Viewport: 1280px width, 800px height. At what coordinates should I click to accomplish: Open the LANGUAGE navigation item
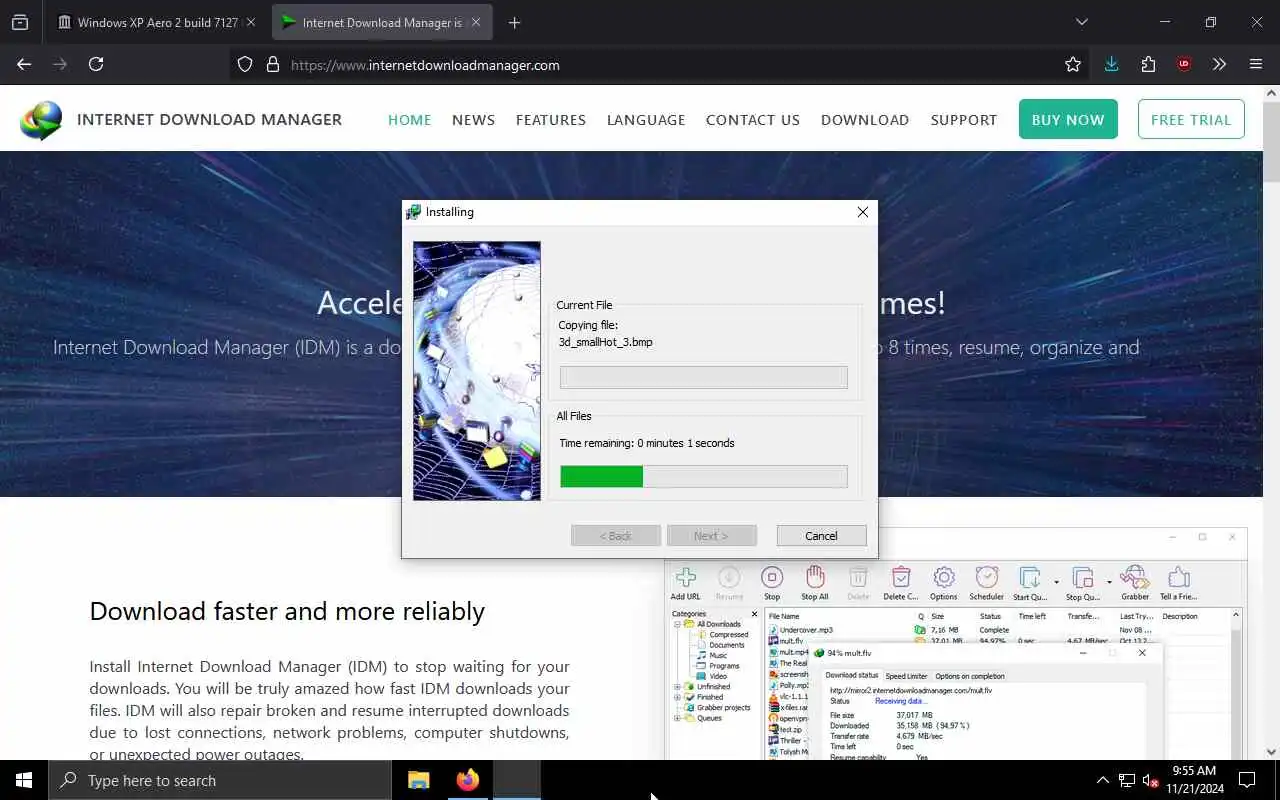pyautogui.click(x=646, y=119)
